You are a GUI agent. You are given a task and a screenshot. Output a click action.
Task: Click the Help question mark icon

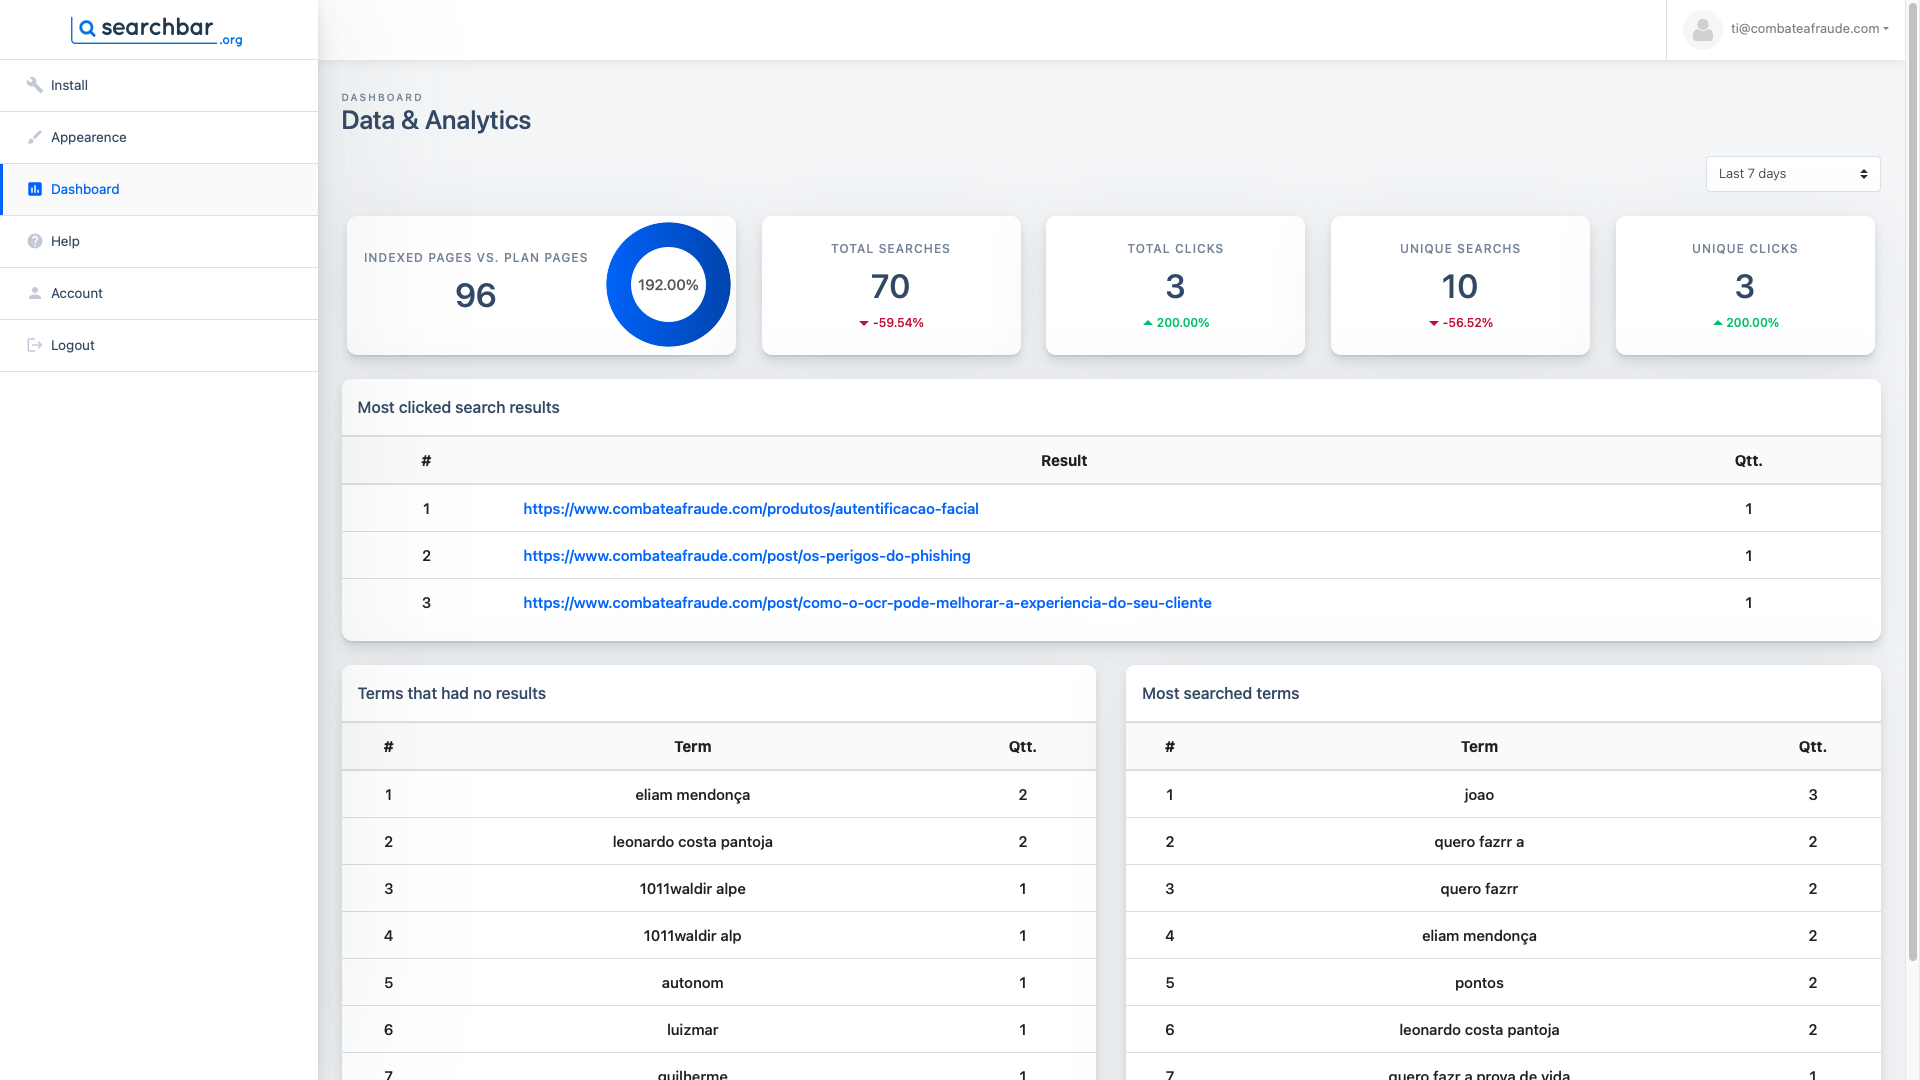point(34,241)
